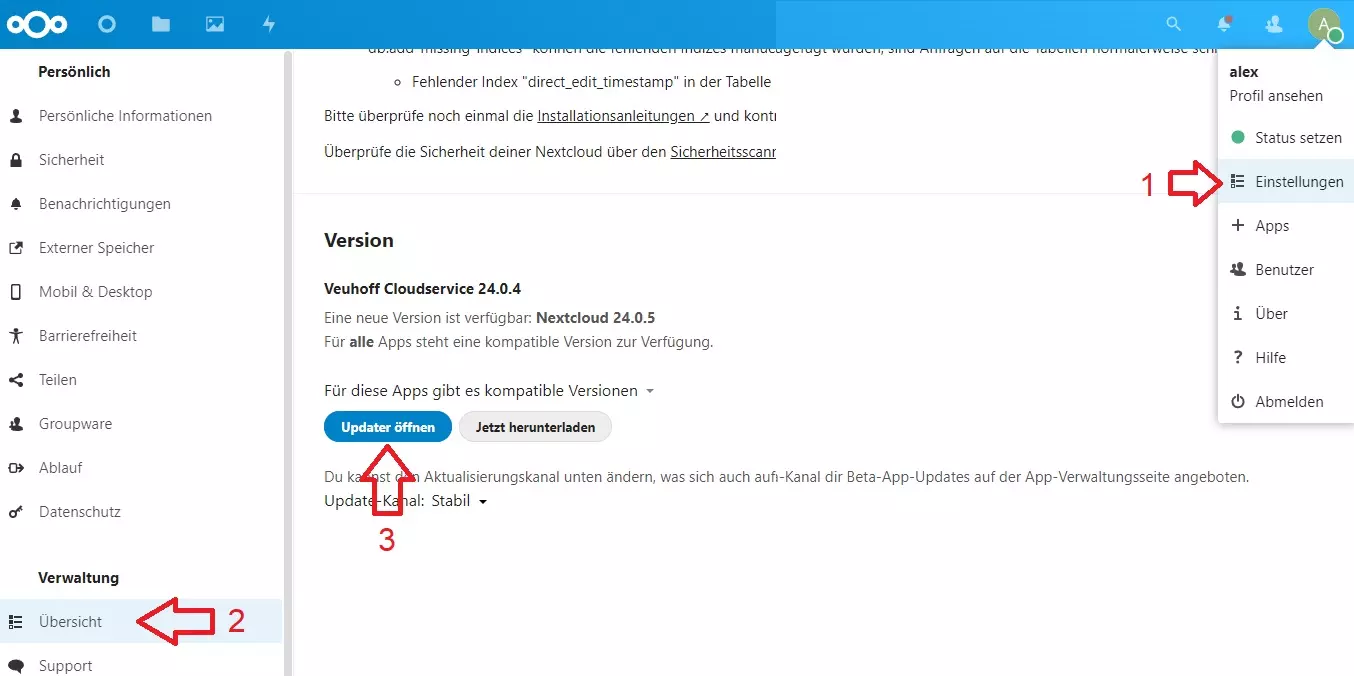The width and height of the screenshot is (1354, 676).
Task: Click the lock icon beside Sicherheit
Action: click(16, 160)
